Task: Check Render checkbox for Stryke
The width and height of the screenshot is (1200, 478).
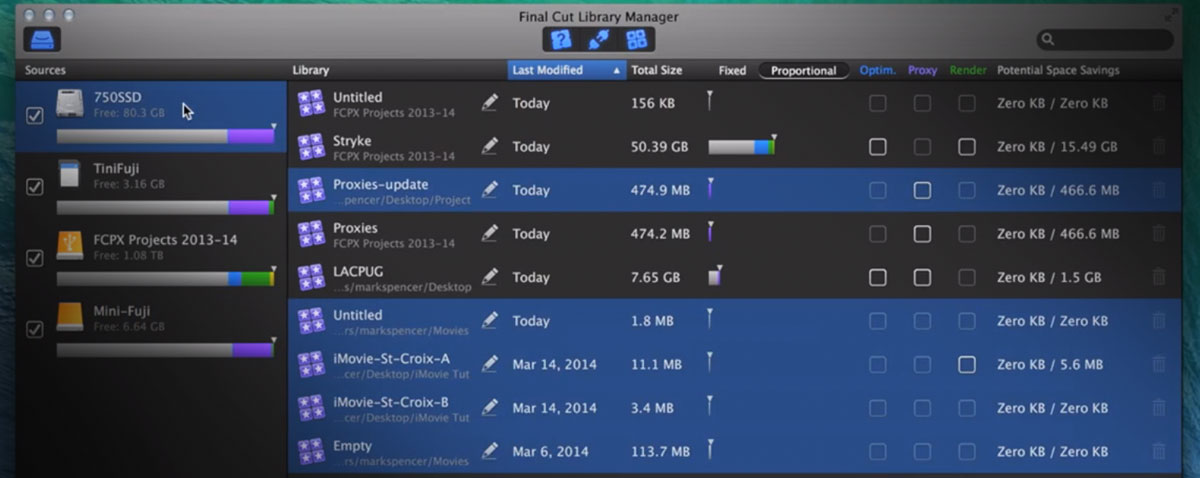Action: (x=966, y=146)
